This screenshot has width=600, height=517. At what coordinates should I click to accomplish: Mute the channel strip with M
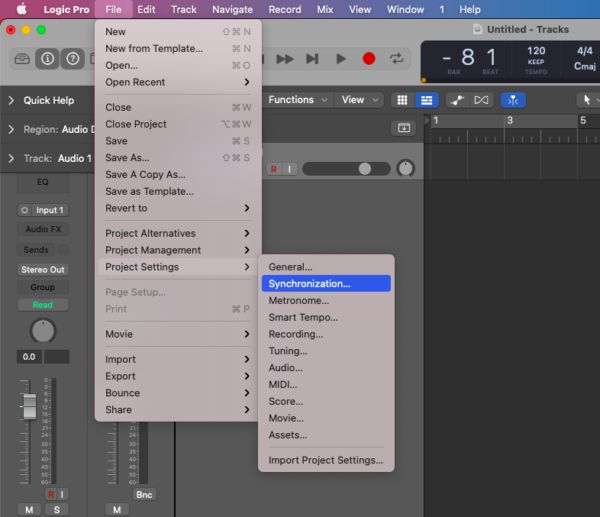(29, 510)
